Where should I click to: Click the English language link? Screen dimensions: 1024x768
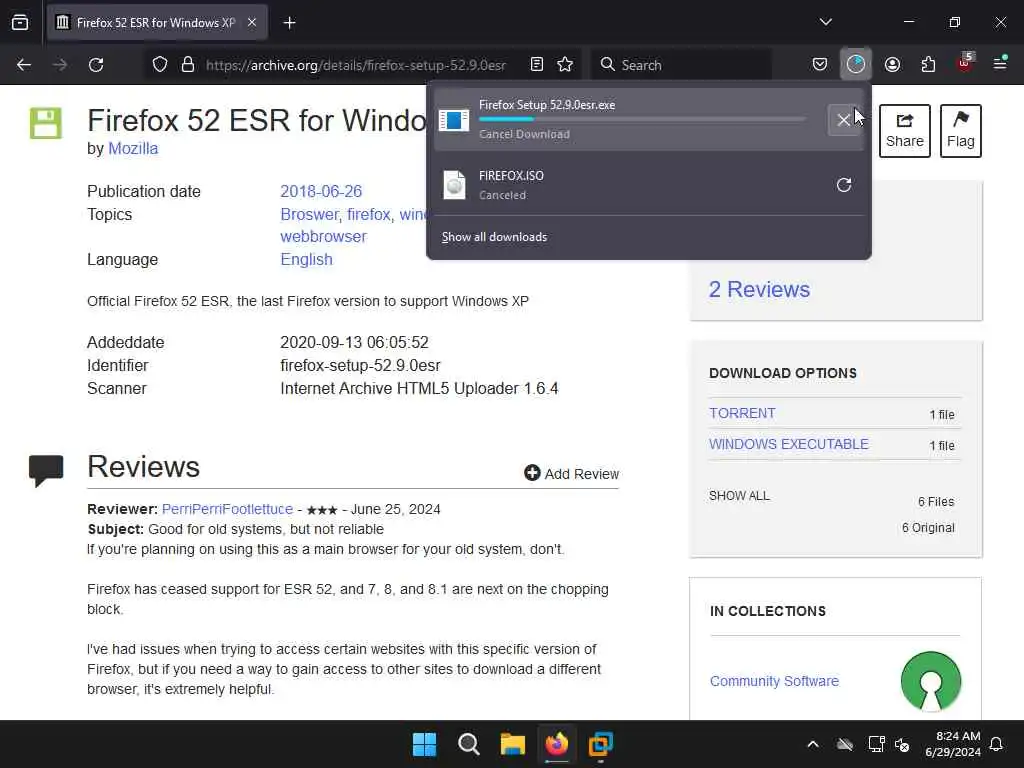coord(306,259)
